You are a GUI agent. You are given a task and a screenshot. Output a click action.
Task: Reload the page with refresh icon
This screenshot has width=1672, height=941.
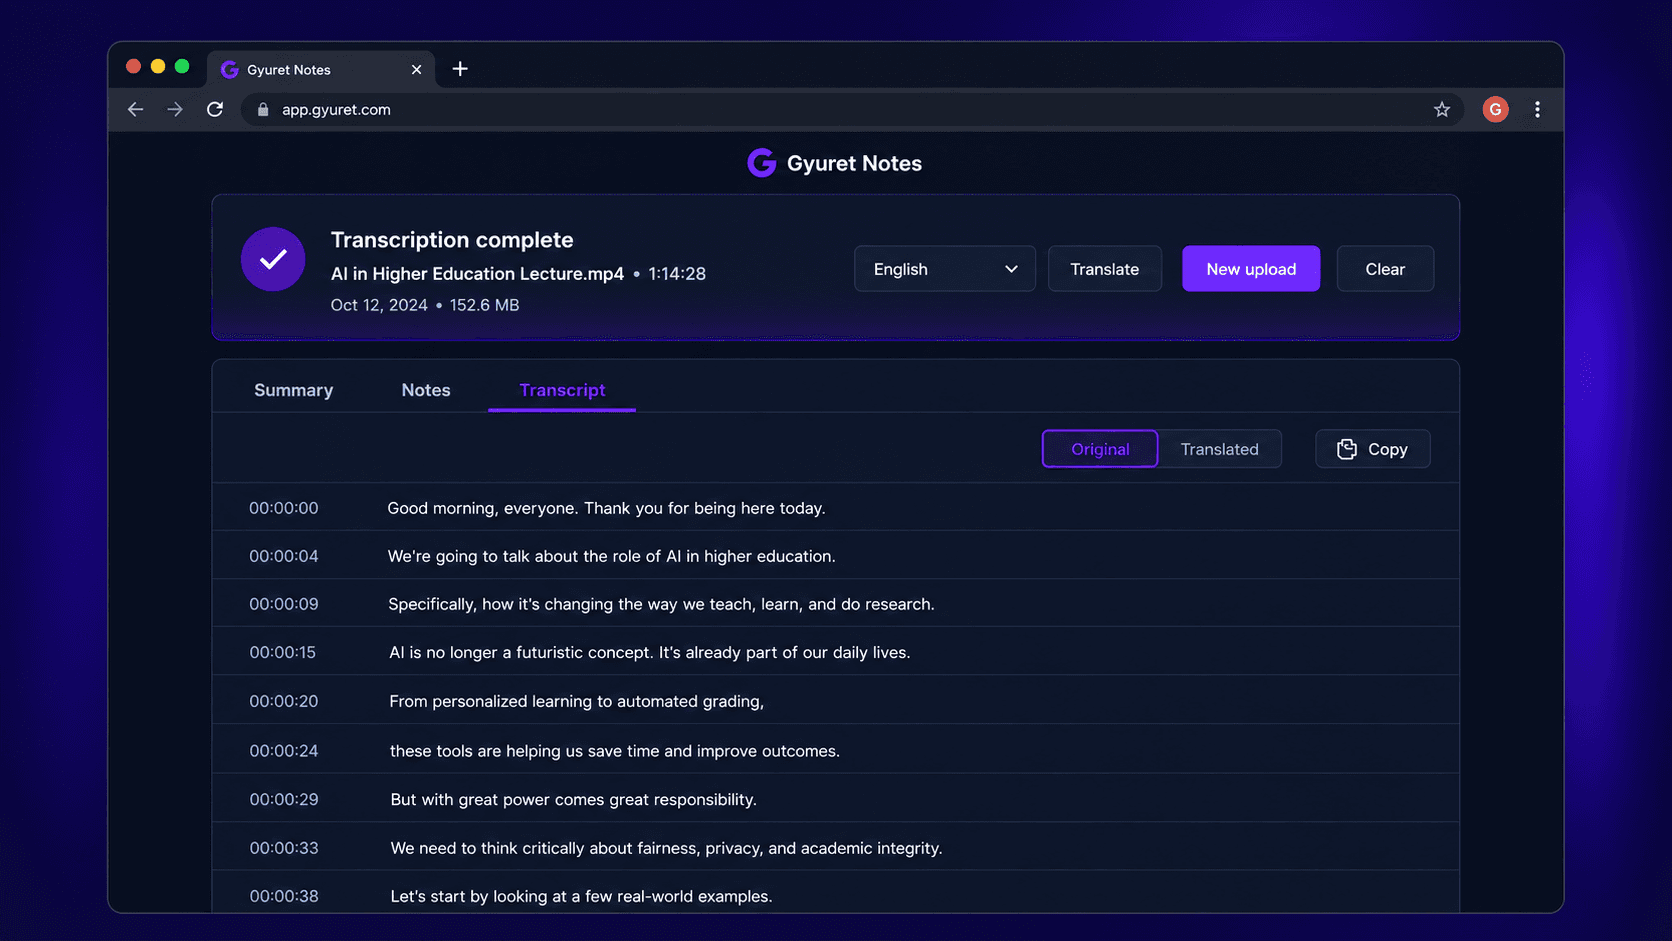point(215,110)
